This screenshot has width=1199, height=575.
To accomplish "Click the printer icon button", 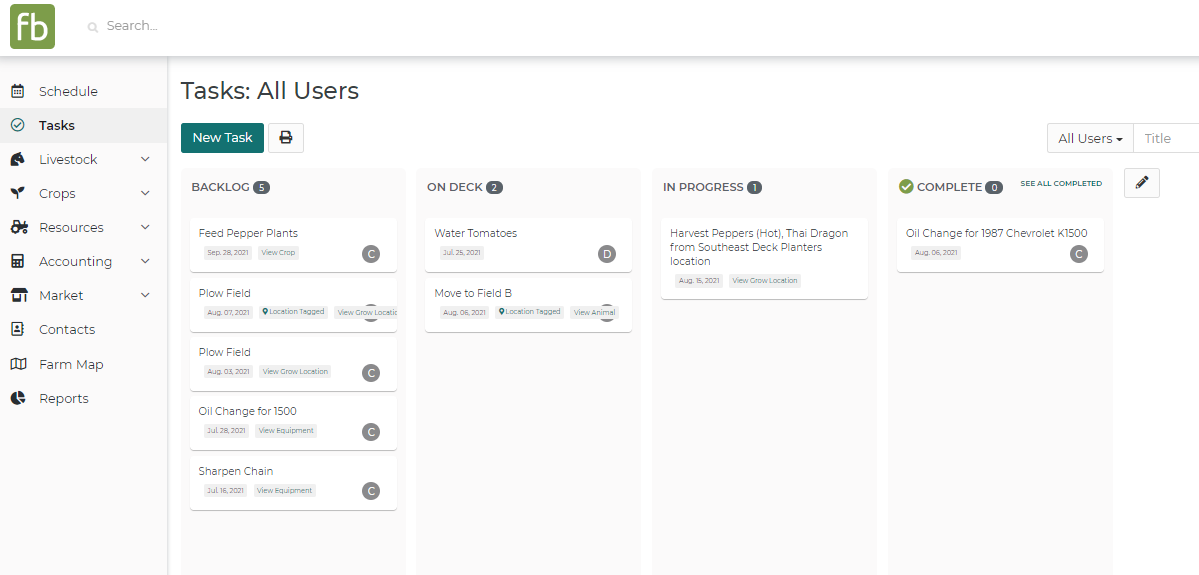I will click(286, 138).
